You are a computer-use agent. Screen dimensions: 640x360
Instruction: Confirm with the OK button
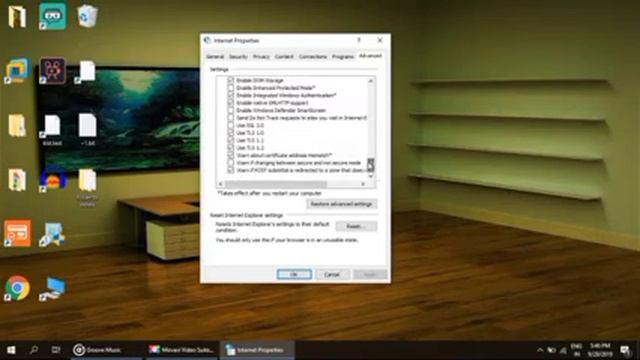tap(294, 274)
